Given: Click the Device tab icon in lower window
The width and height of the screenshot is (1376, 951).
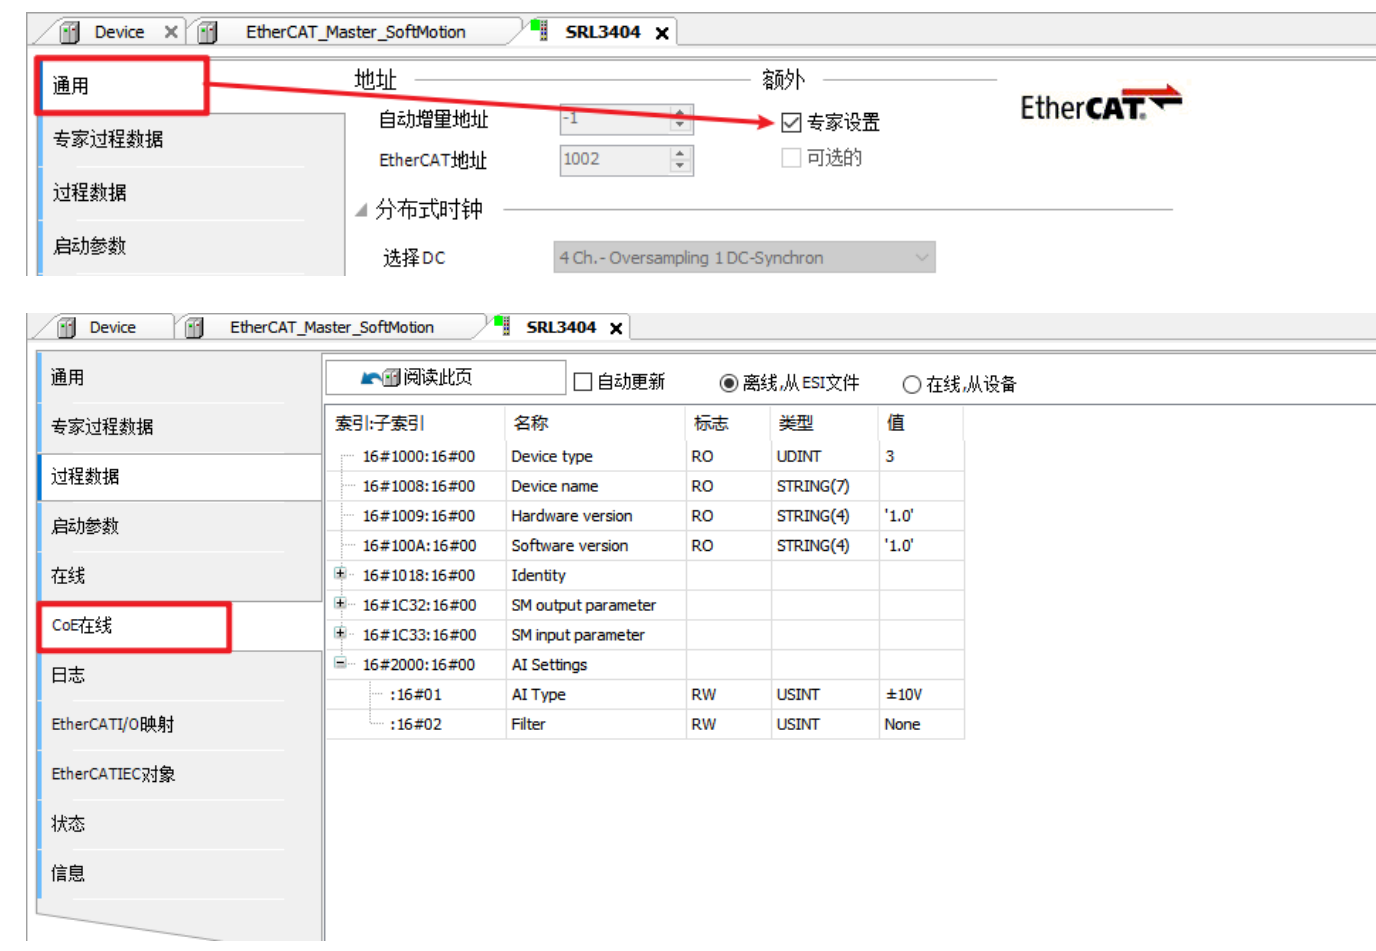Looking at the screenshot, I should [x=67, y=328].
